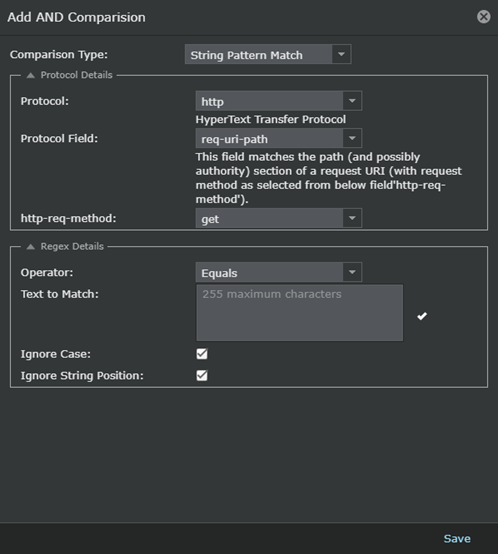Click the 'Regex Details' section title
The image size is (498, 554).
coord(72,246)
